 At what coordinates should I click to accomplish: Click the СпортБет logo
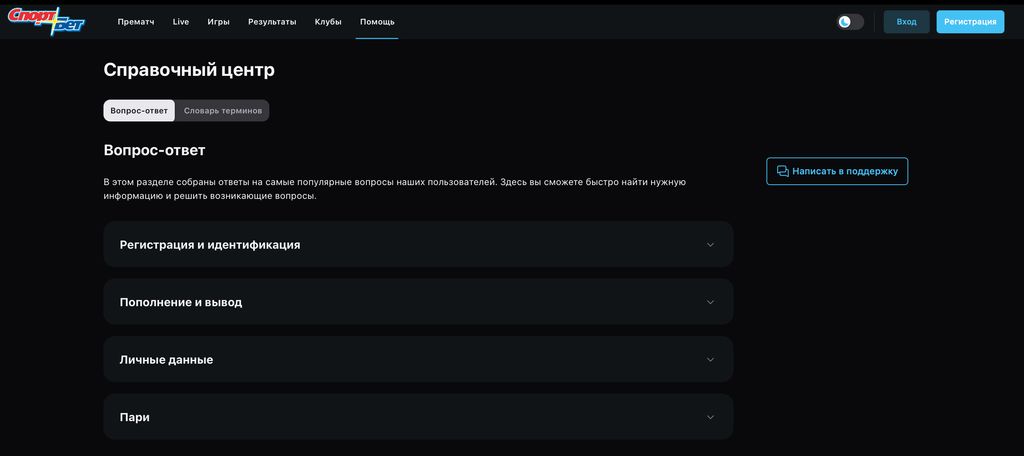tap(46, 21)
